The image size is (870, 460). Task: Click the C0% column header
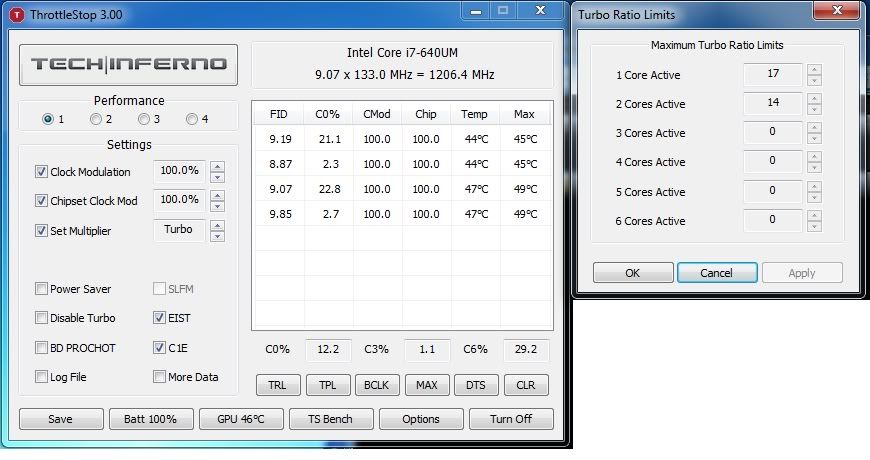(x=328, y=114)
